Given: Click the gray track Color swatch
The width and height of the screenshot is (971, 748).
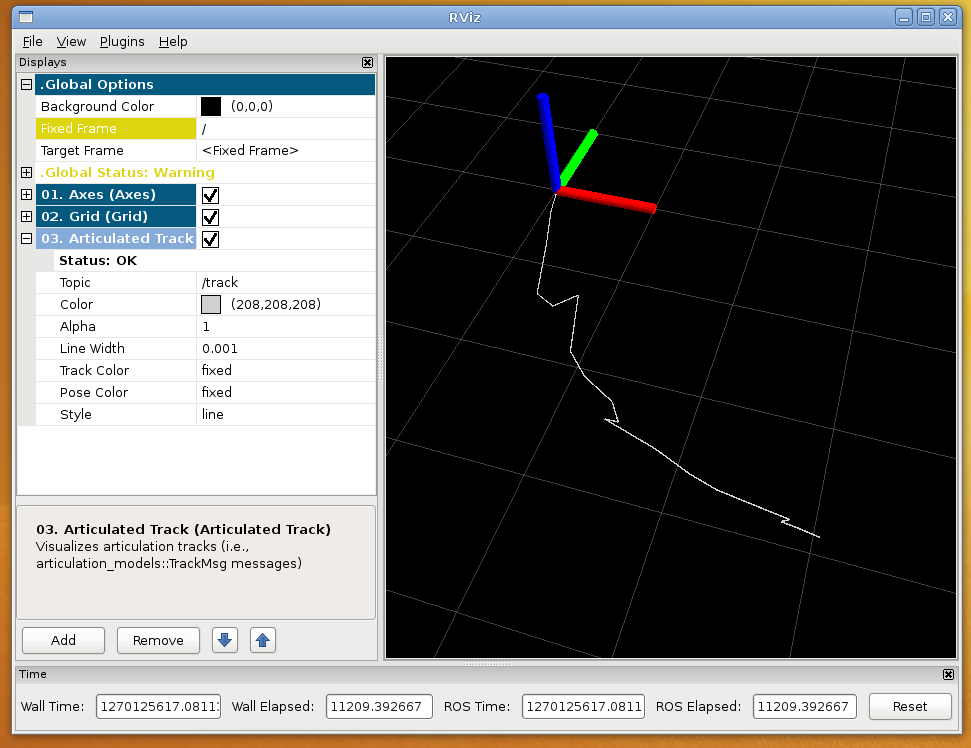Looking at the screenshot, I should pos(211,305).
